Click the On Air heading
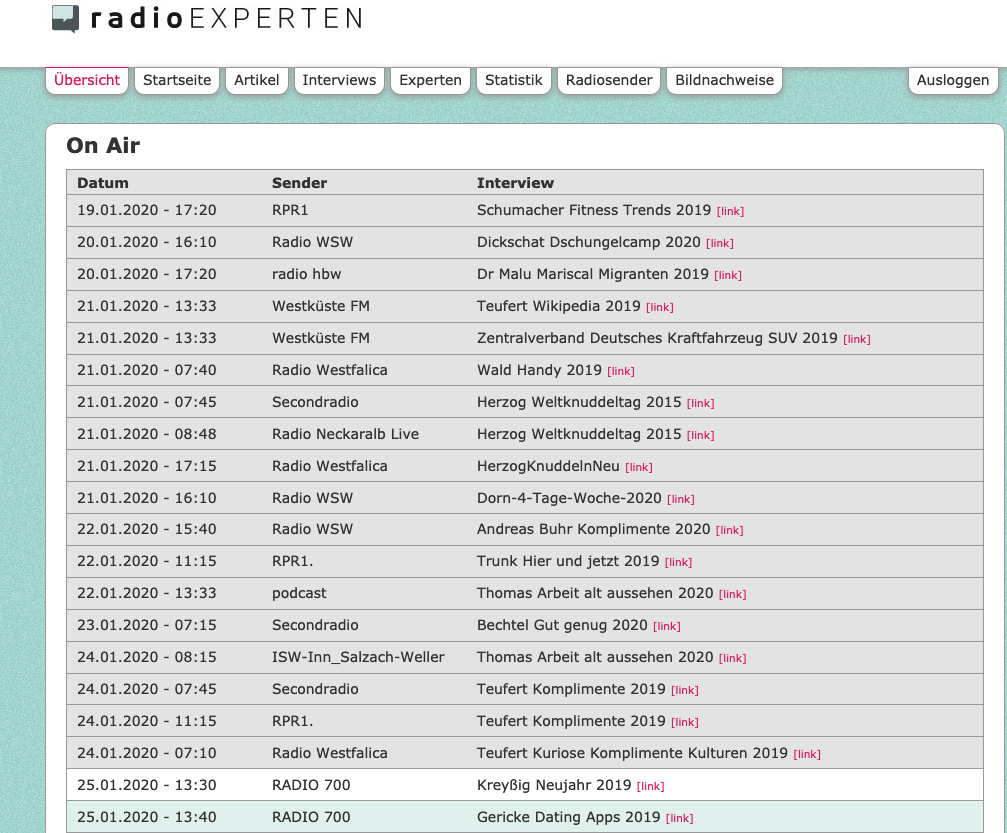 point(103,145)
